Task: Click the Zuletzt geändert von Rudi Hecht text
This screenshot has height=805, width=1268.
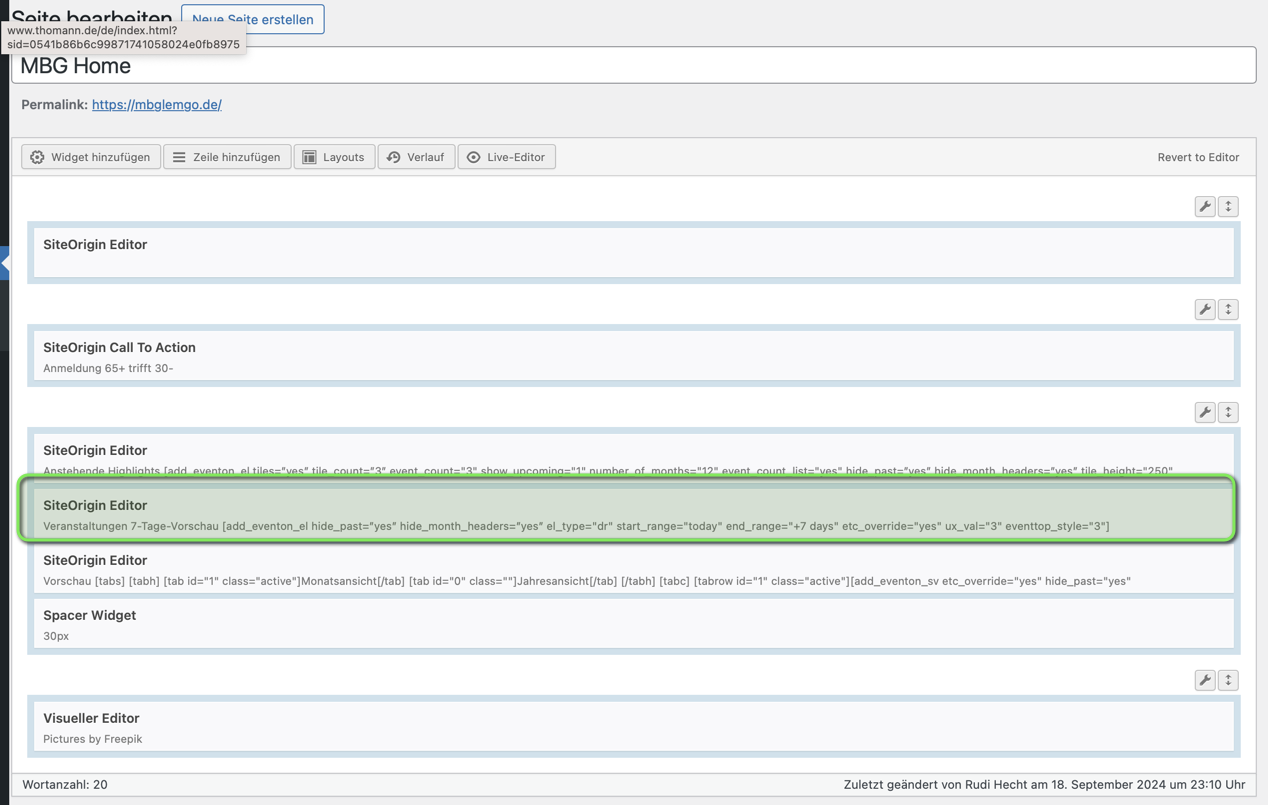Action: 1044,785
